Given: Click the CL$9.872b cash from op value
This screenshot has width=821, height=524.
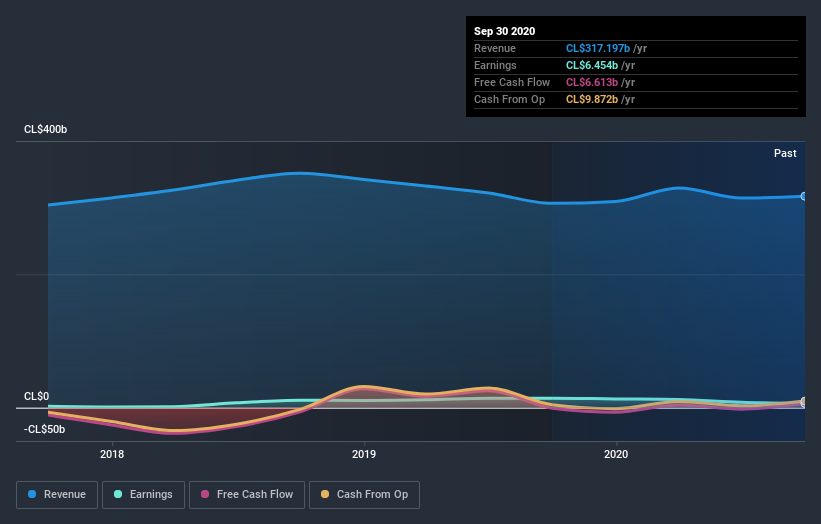Looking at the screenshot, I should coord(592,99).
